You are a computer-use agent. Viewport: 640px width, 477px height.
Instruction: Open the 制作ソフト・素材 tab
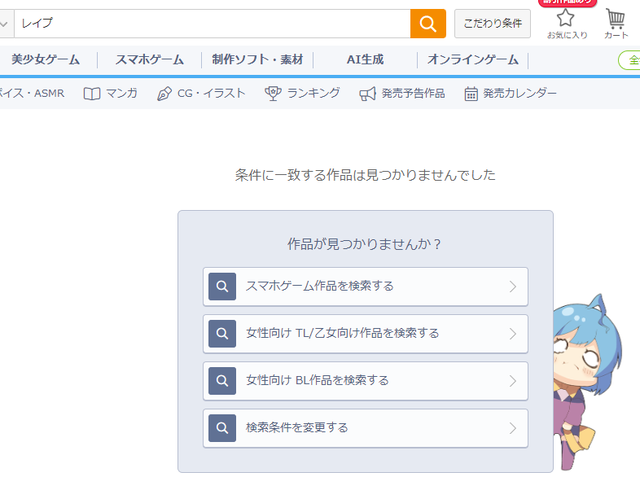click(x=258, y=60)
